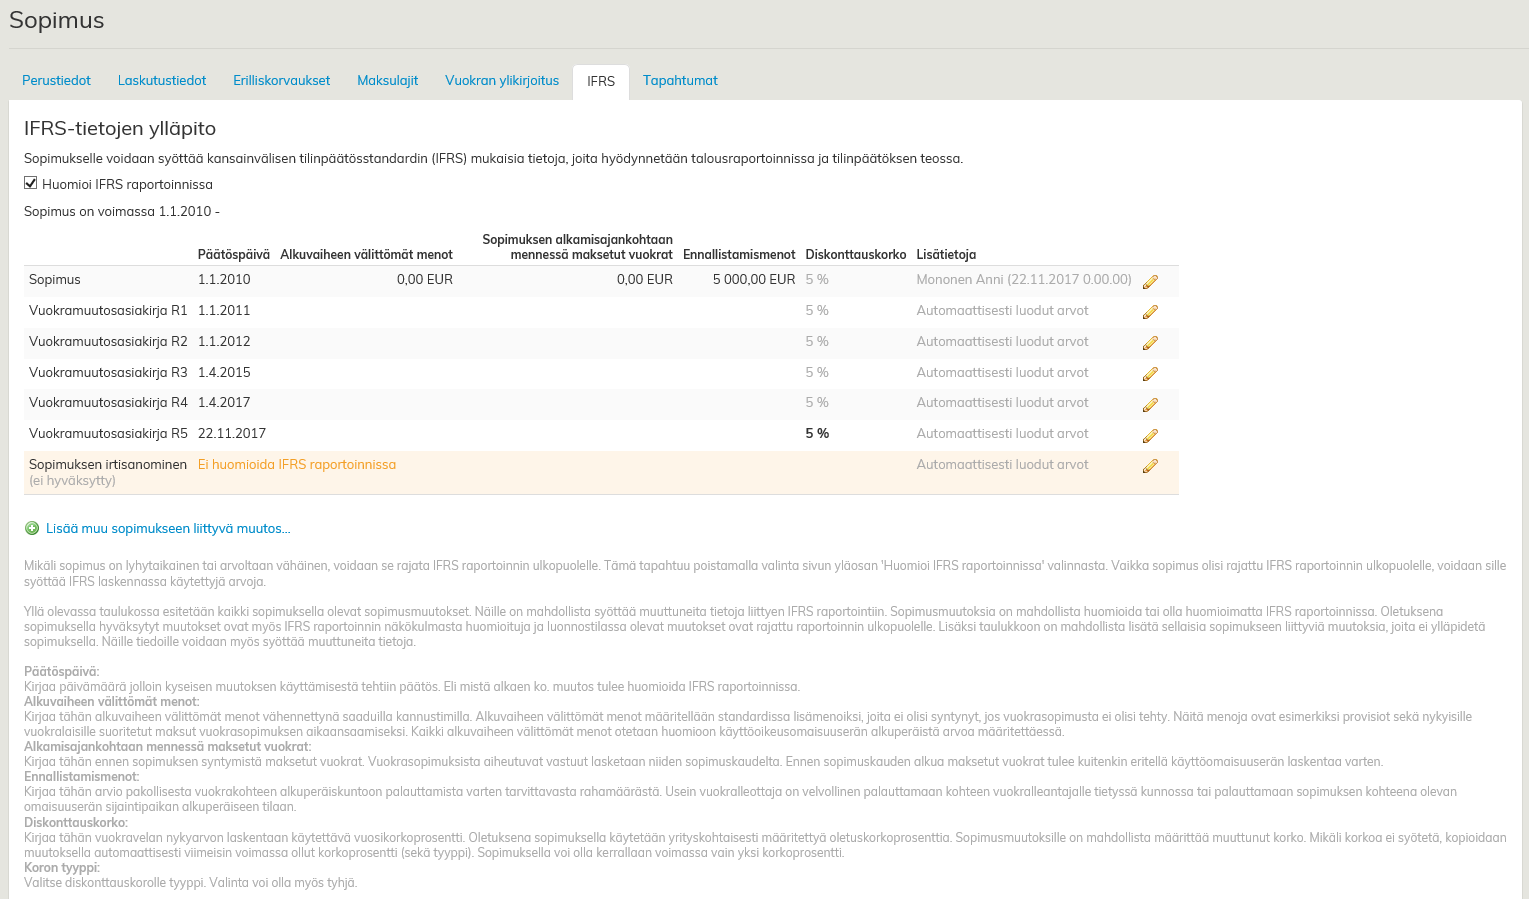Uncheck Huomioi IFRS raportoinnissa checkbox
The image size is (1529, 899).
pyautogui.click(x=31, y=183)
